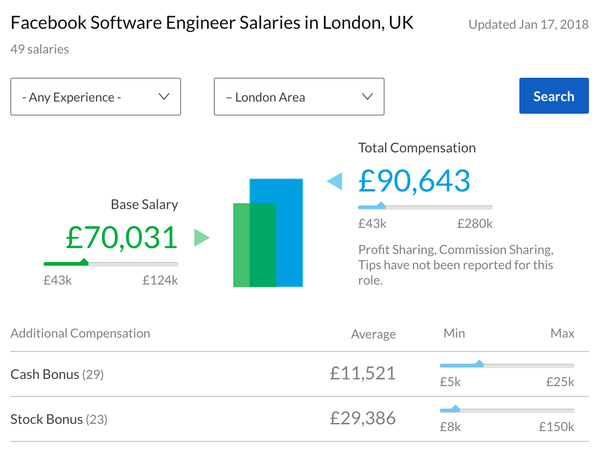Click the £8k stock bonus minimum
The width and height of the screenshot is (602, 454).
[450, 427]
